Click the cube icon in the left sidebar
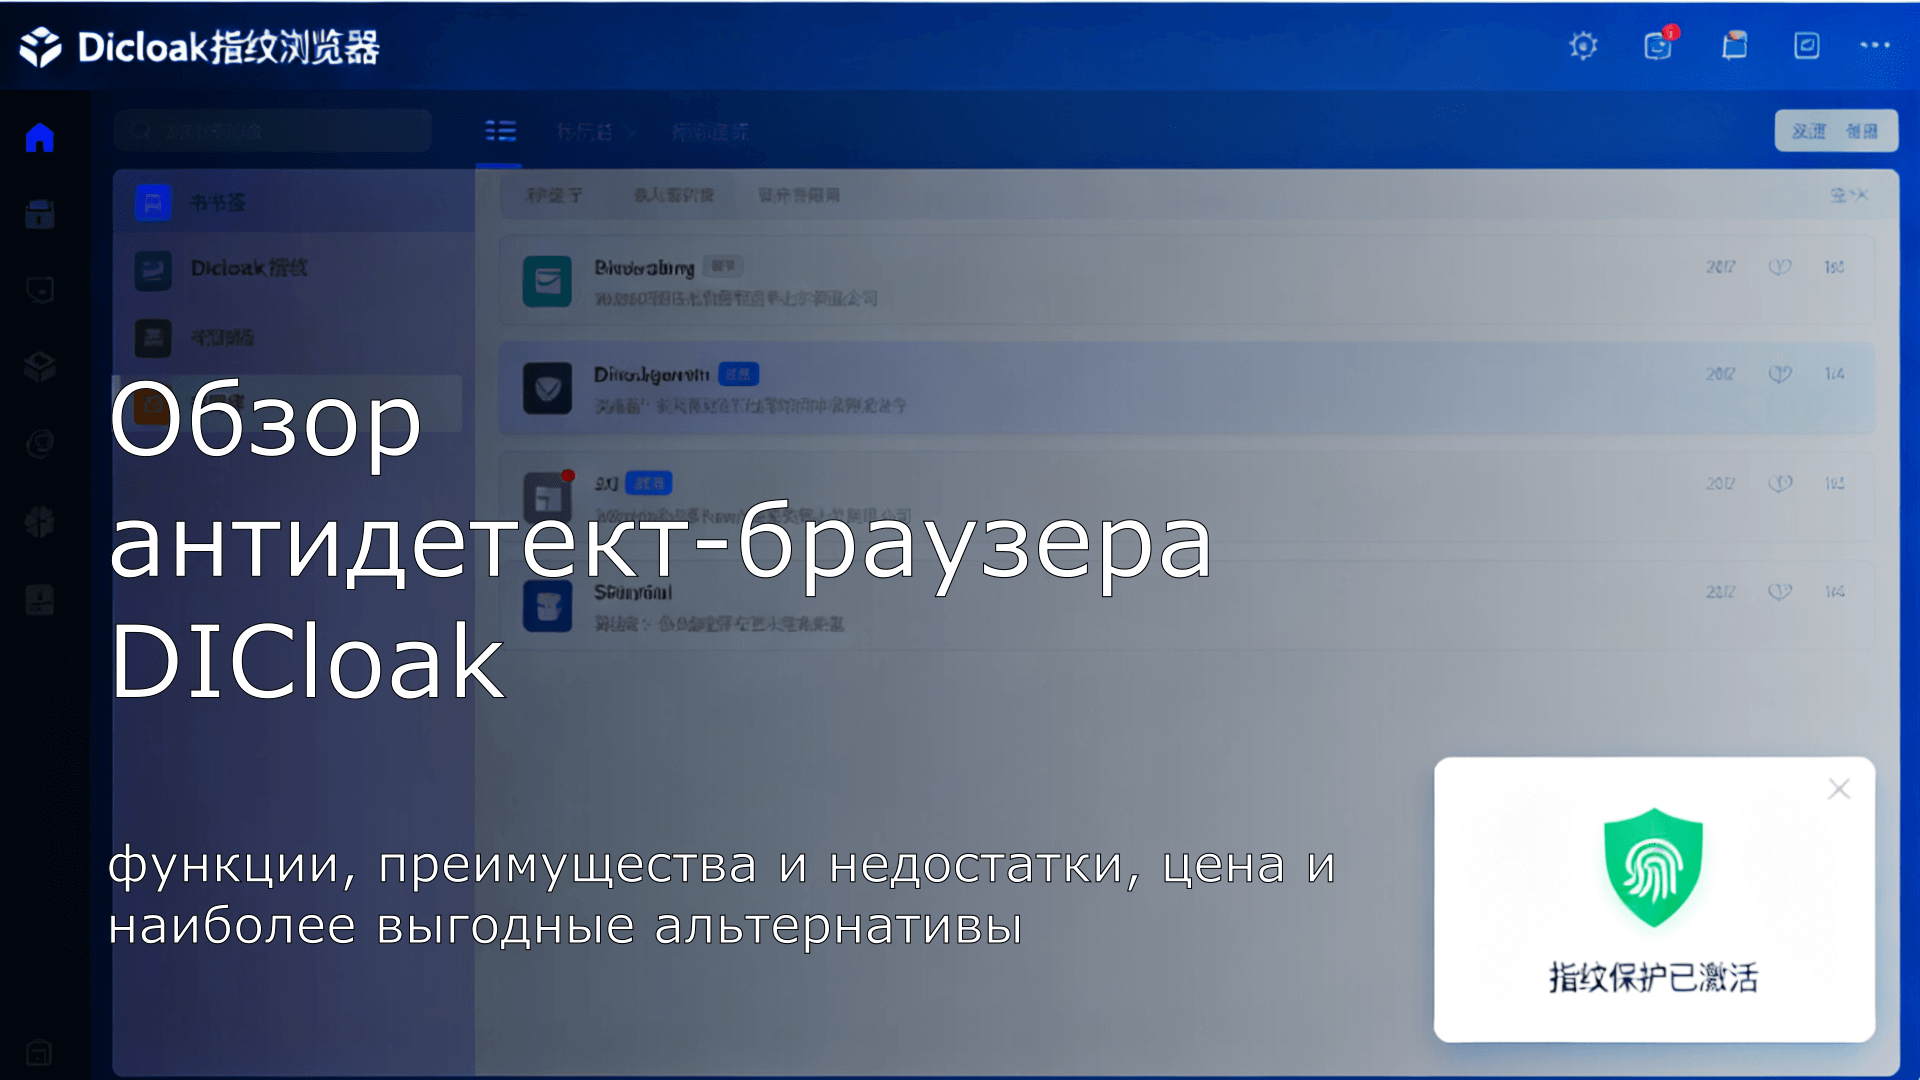1920x1080 pixels. [x=40, y=368]
